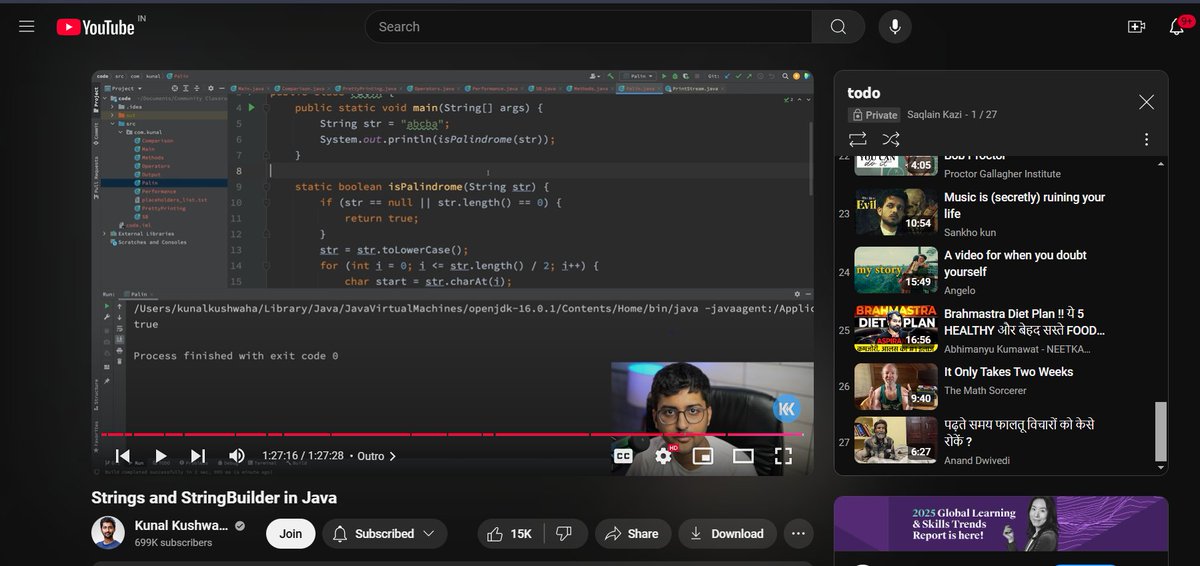
Task: Mute the video volume
Action: tap(237, 456)
